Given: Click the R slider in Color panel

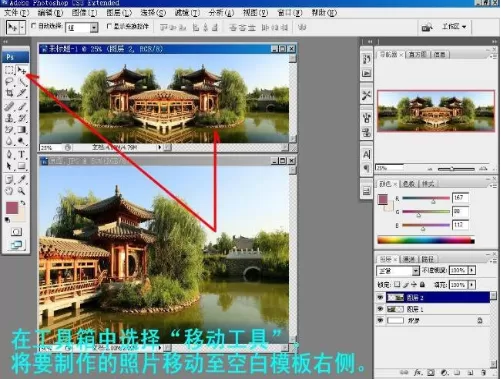Looking at the screenshot, I should coord(426,198).
